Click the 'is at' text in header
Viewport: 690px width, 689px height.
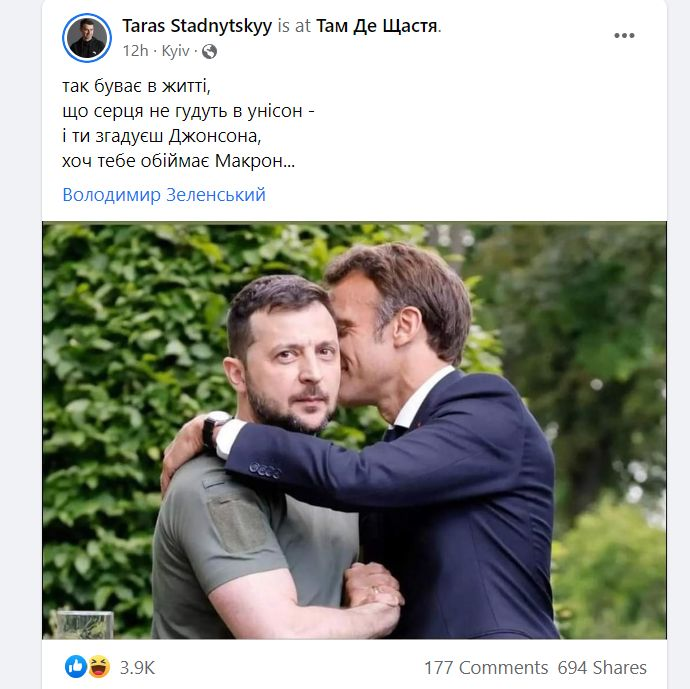(294, 26)
